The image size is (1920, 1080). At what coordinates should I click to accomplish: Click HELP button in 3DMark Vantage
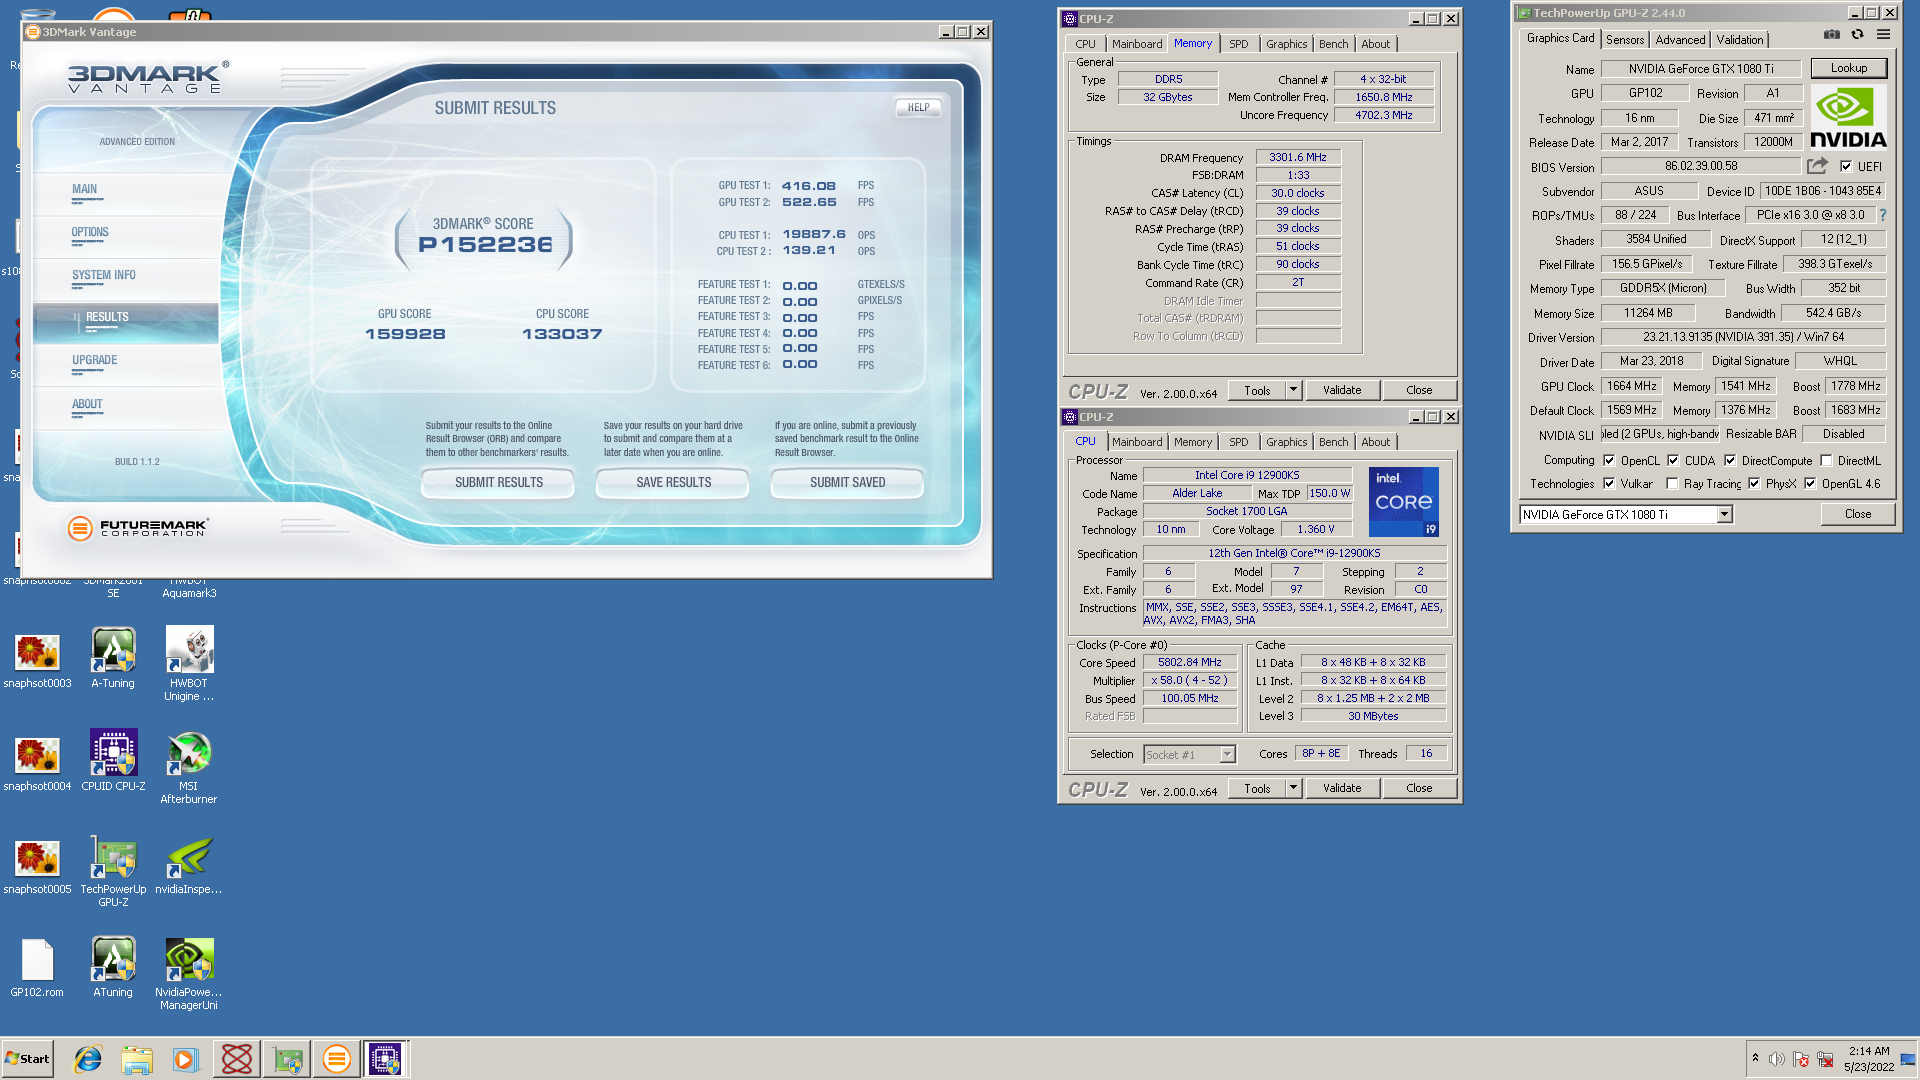[918, 107]
